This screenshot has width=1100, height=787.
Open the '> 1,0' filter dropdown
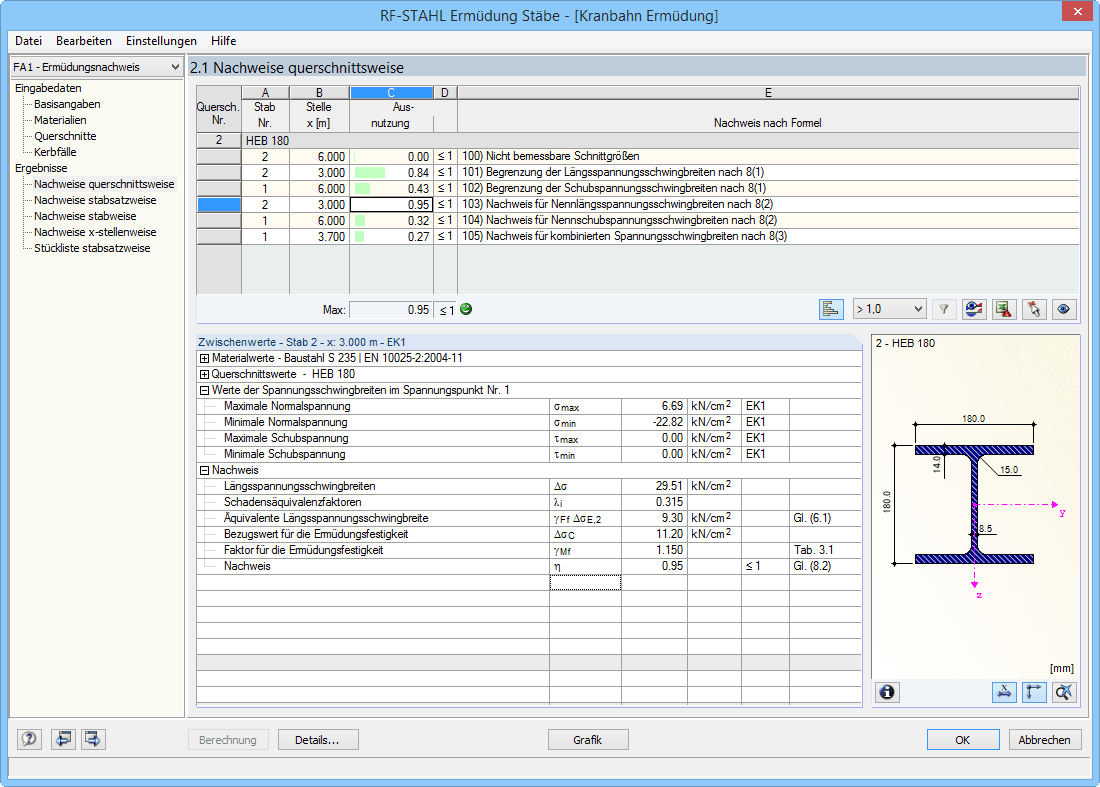[x=889, y=309]
